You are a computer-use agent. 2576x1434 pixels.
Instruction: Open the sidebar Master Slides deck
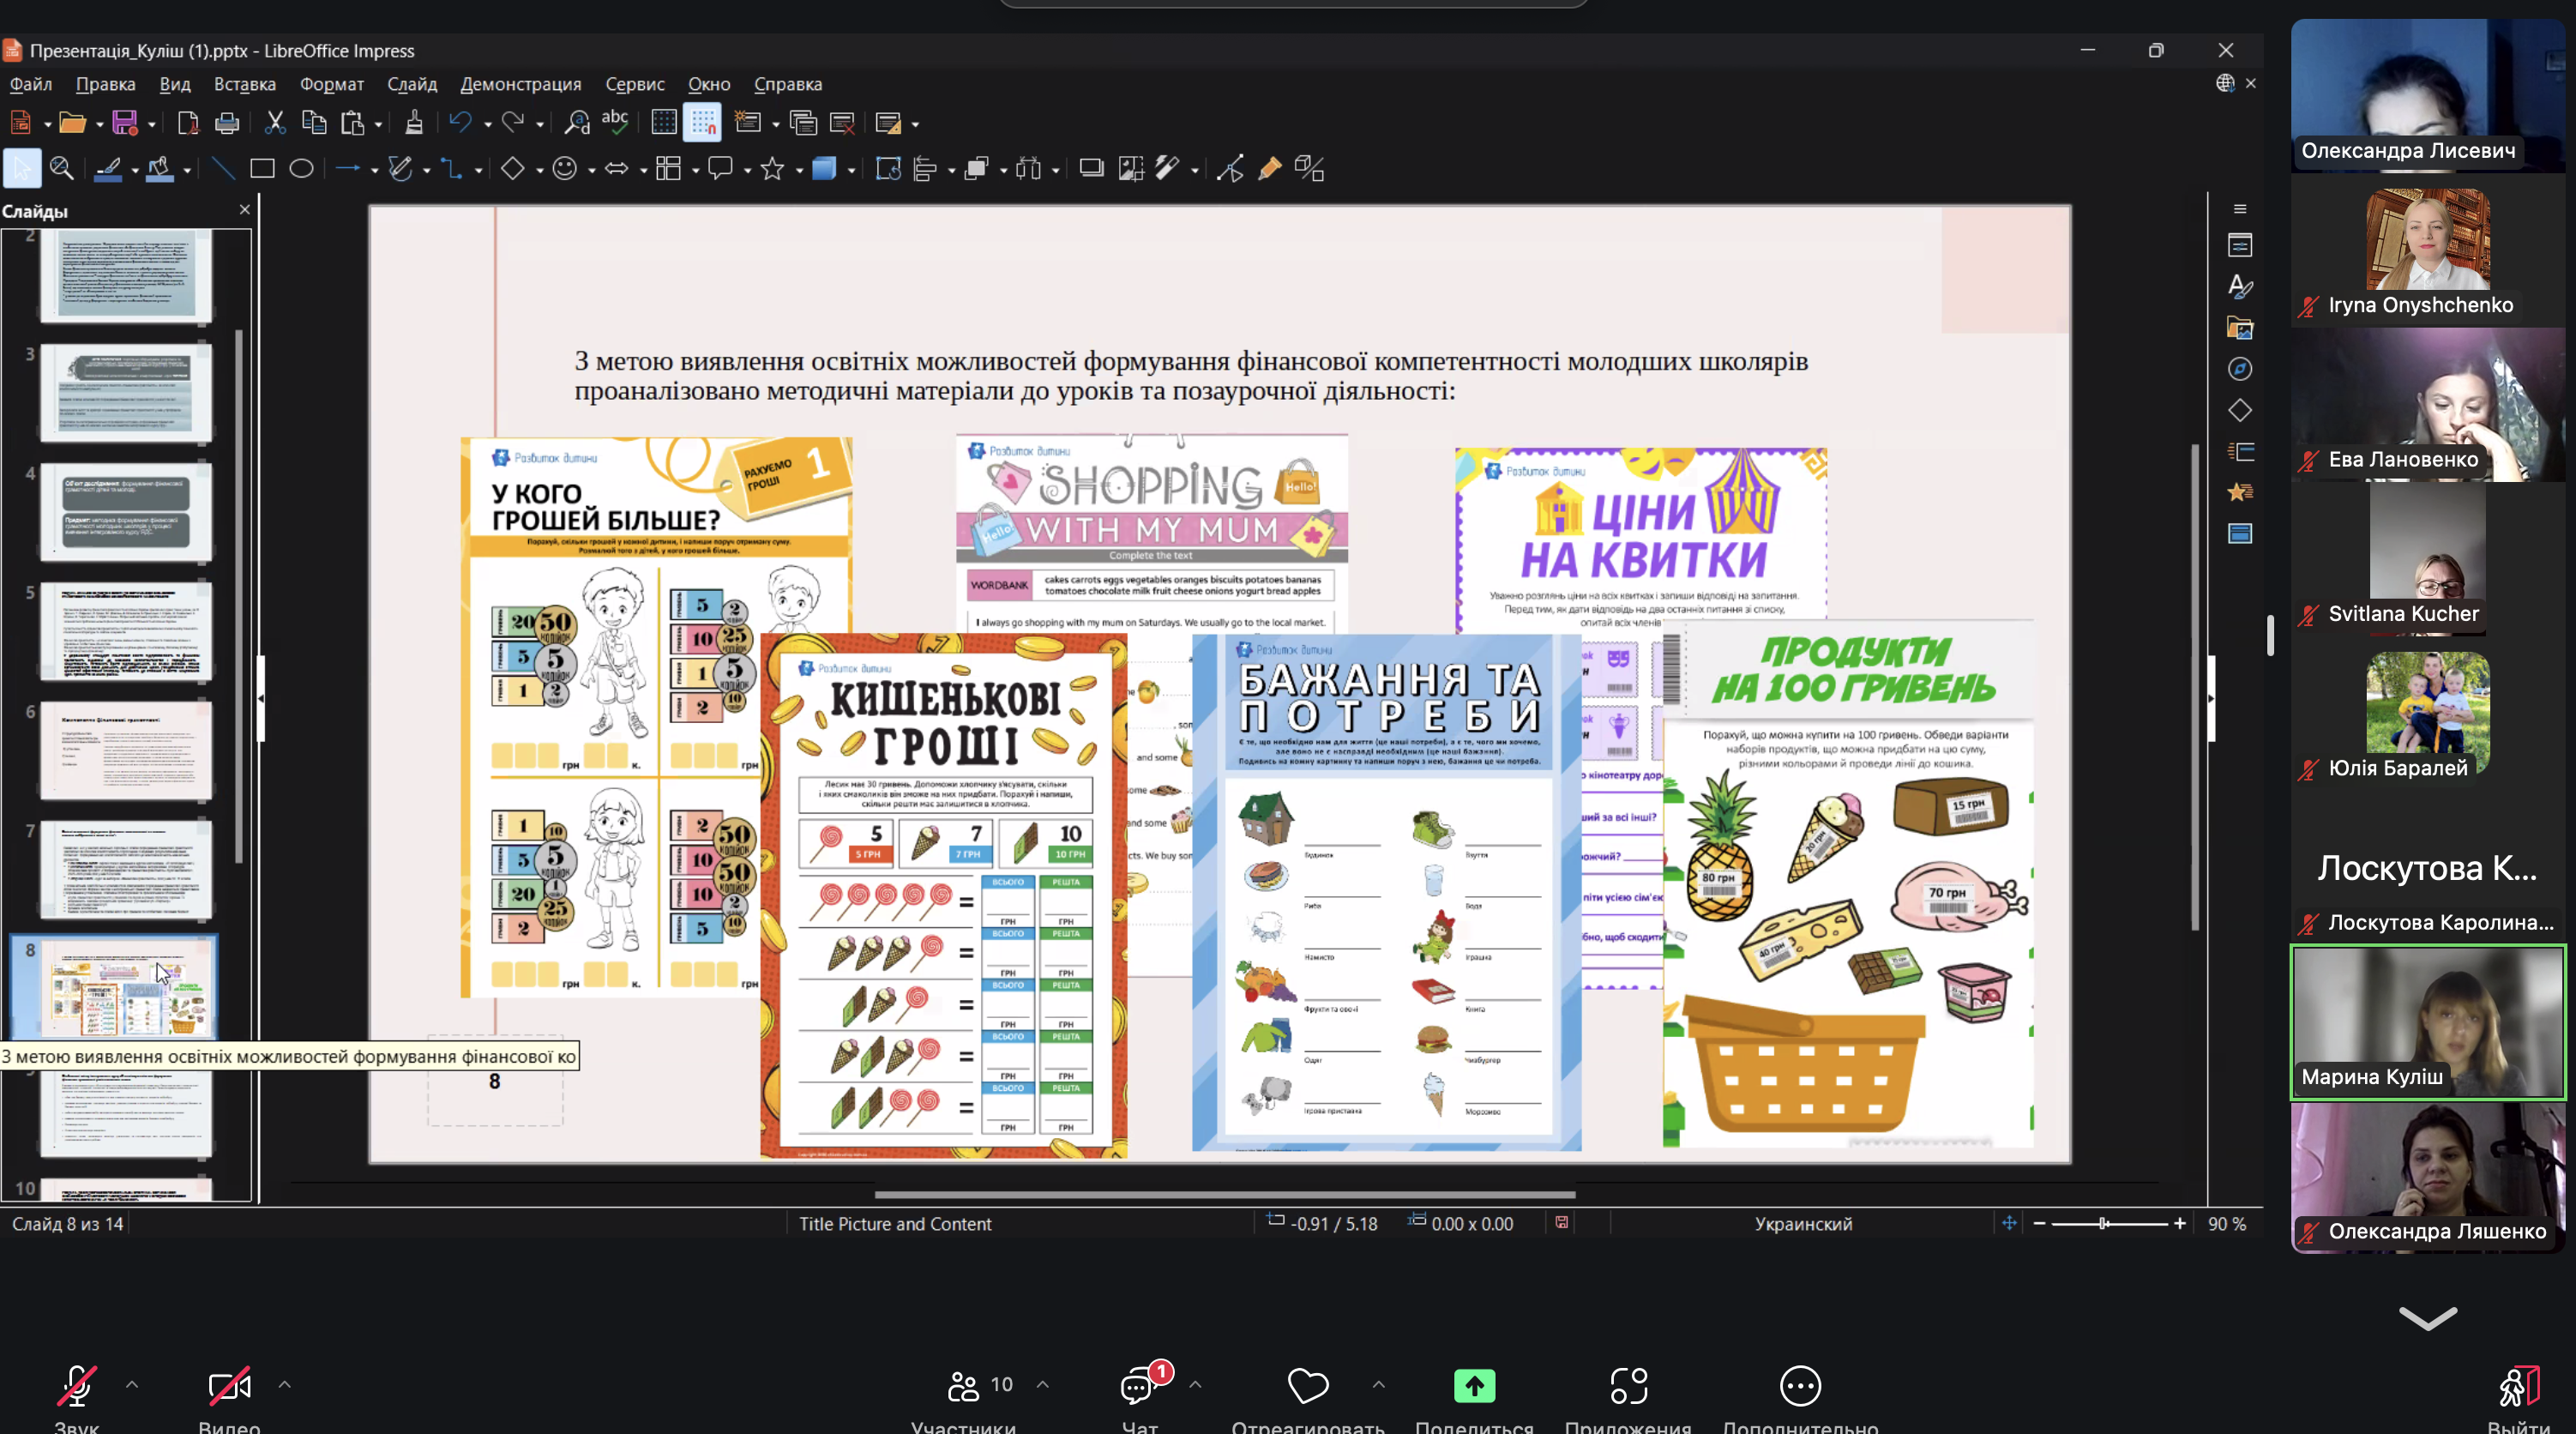[2240, 533]
